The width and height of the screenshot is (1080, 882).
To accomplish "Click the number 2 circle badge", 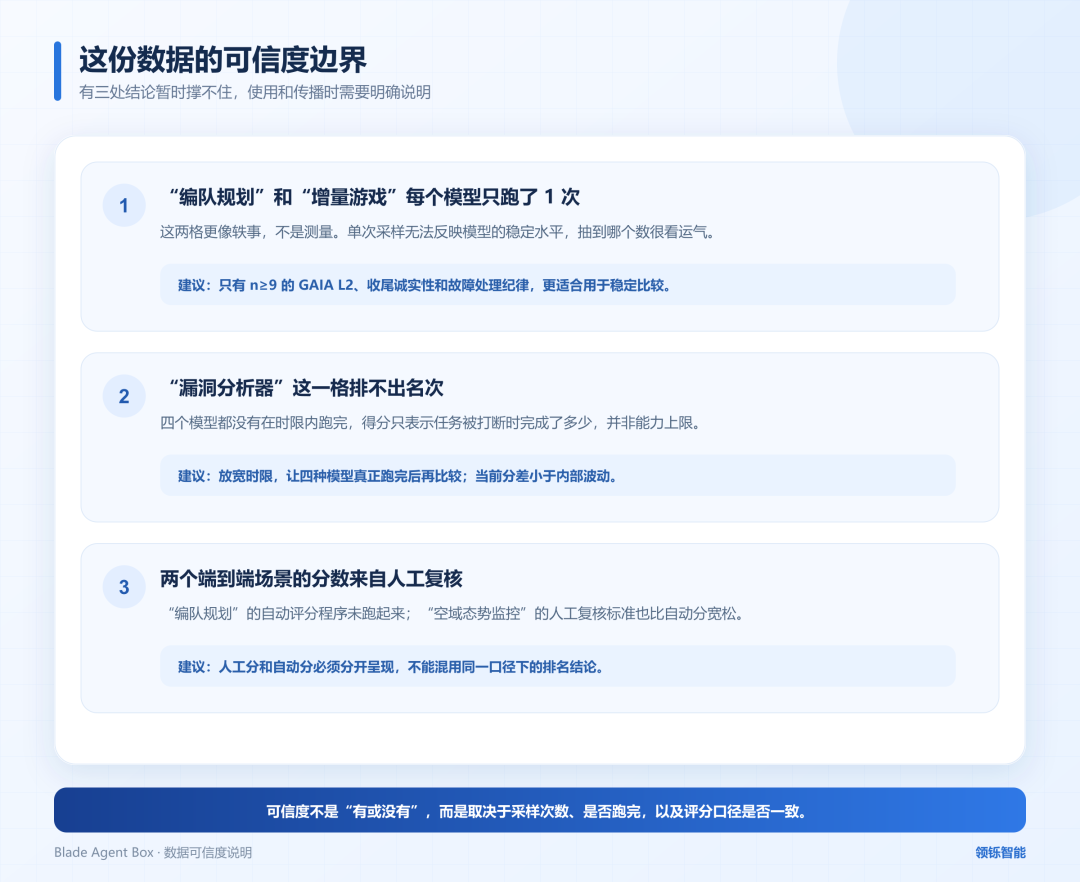I will coord(124,396).
